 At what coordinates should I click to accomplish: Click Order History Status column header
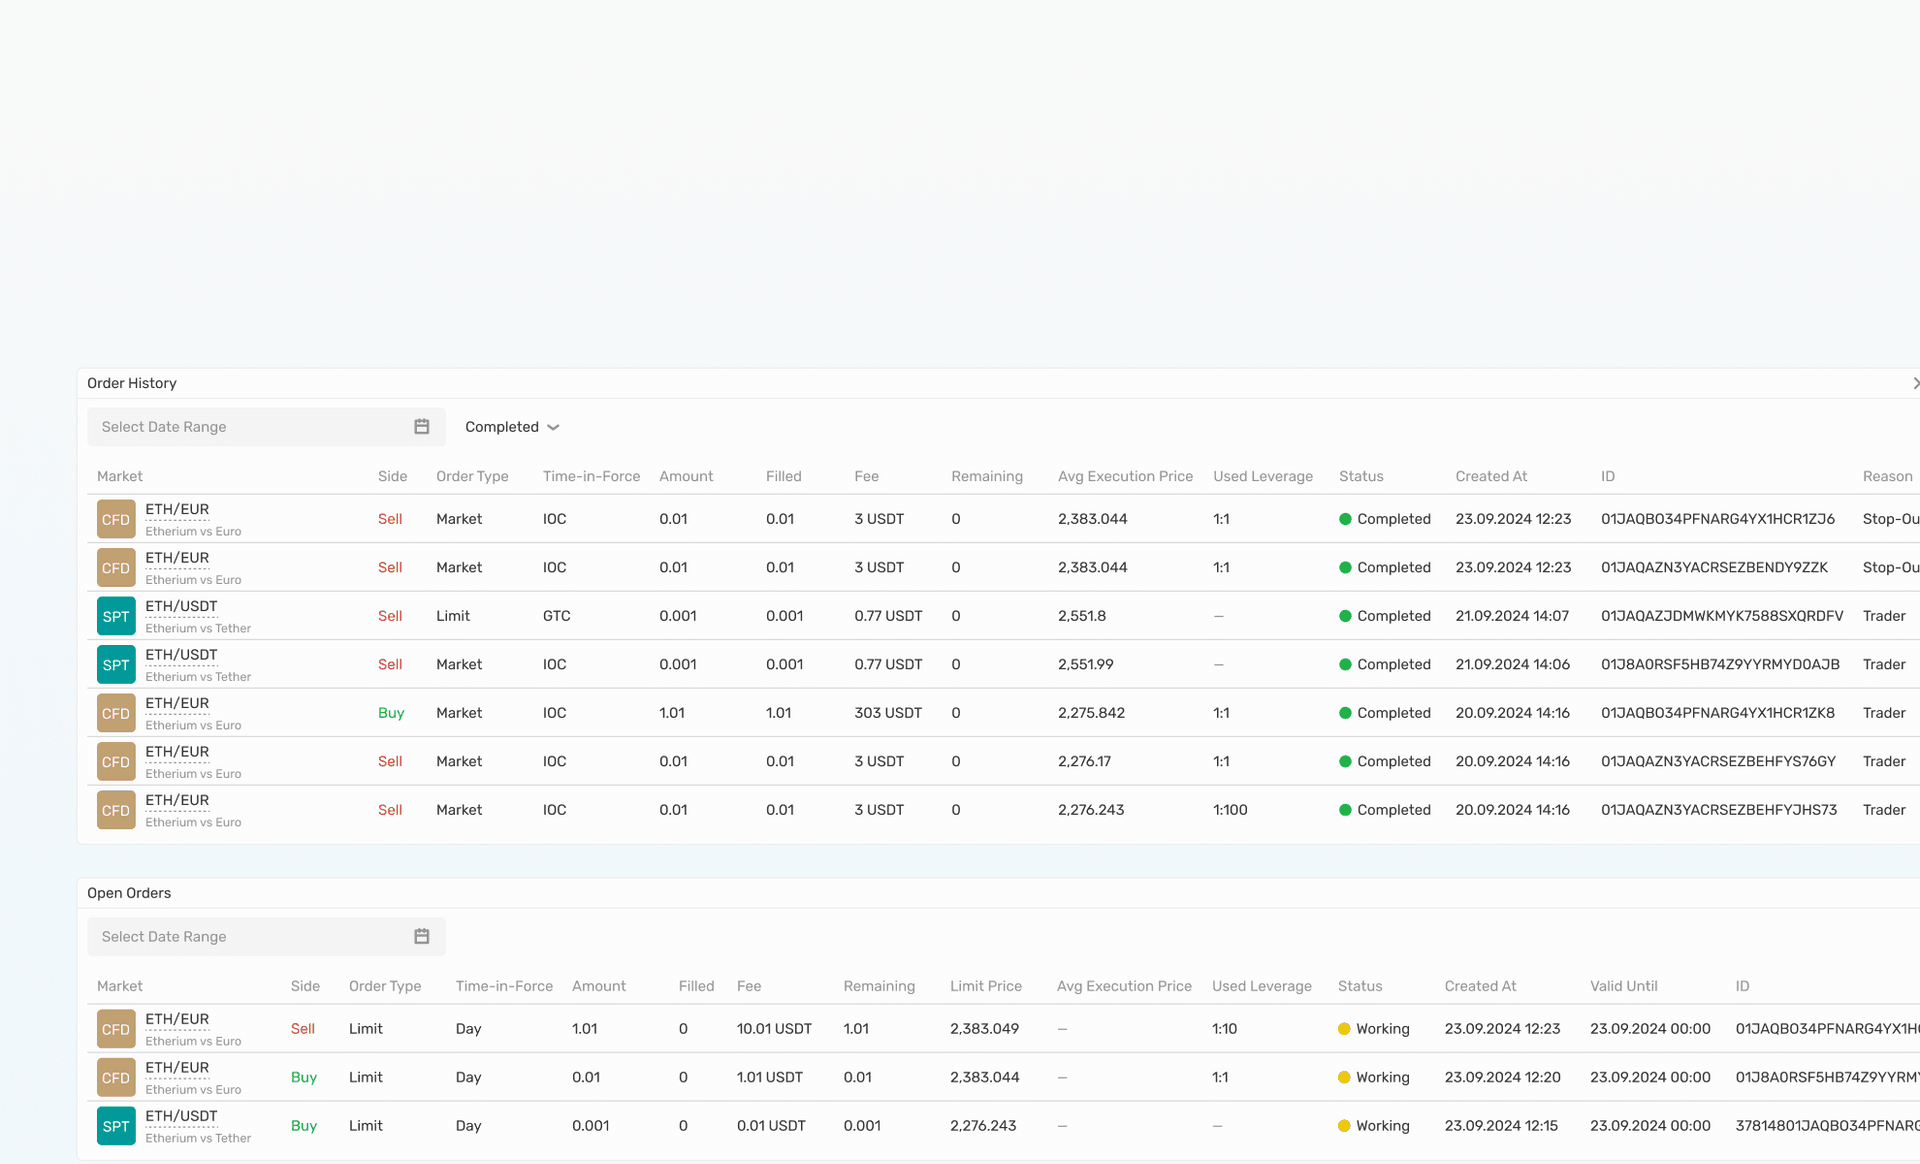pos(1361,476)
